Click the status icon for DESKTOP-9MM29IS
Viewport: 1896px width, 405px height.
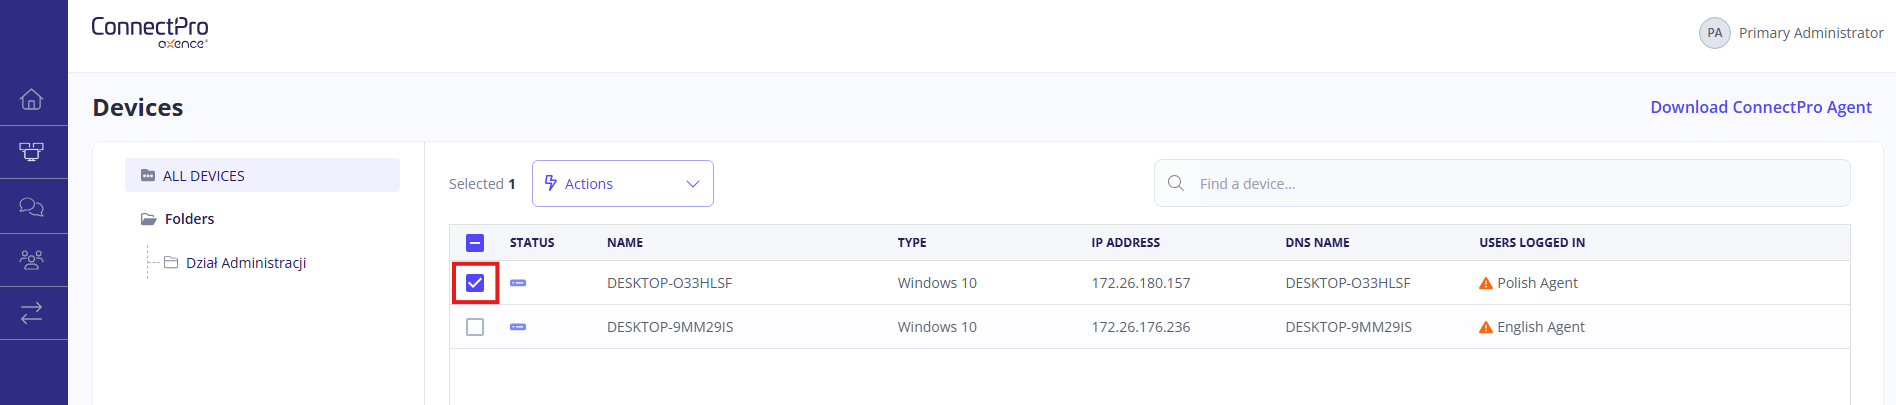click(518, 327)
